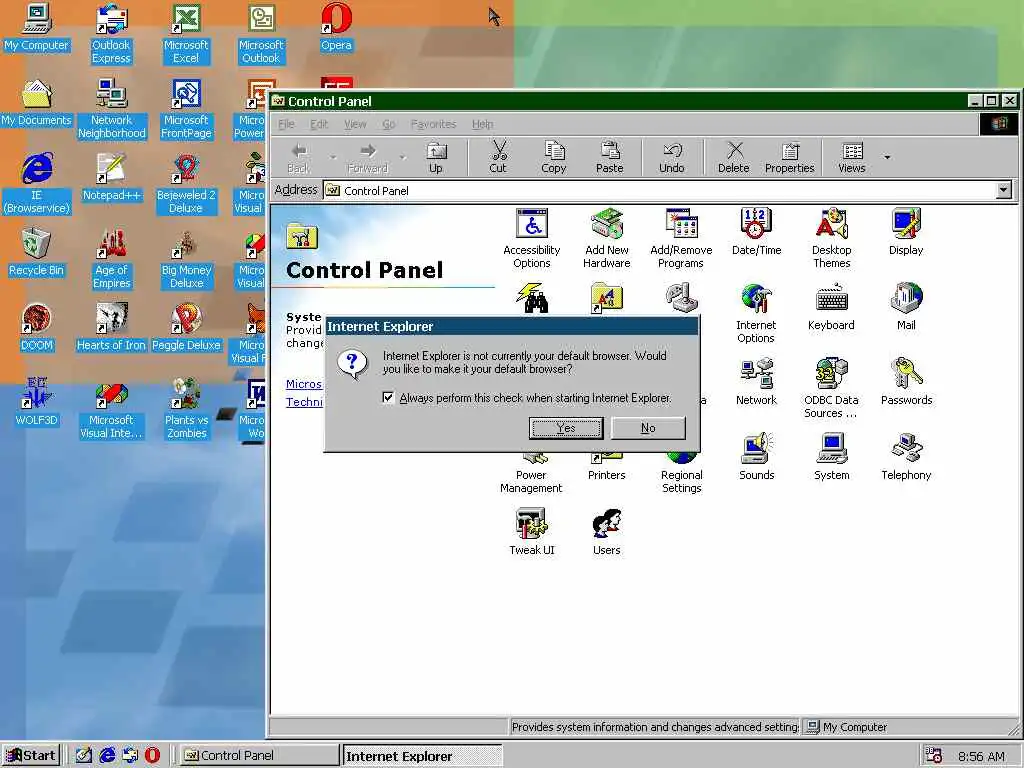Screen dimensions: 1024x768
Task: Open the Keyboard applet
Action: click(831, 308)
